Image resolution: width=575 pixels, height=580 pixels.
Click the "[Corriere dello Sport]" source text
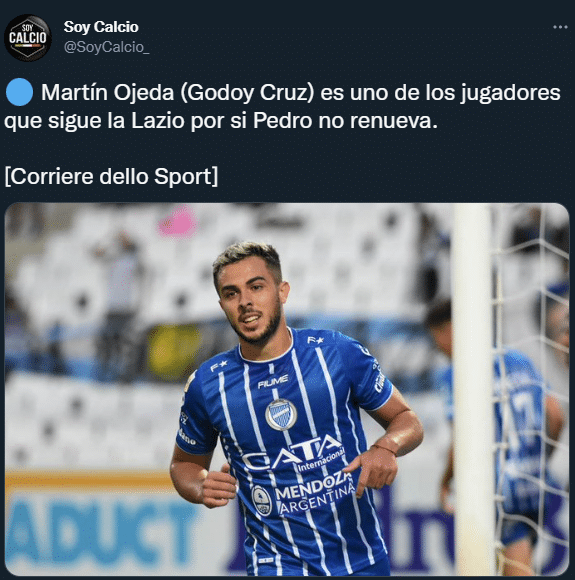tap(111, 176)
